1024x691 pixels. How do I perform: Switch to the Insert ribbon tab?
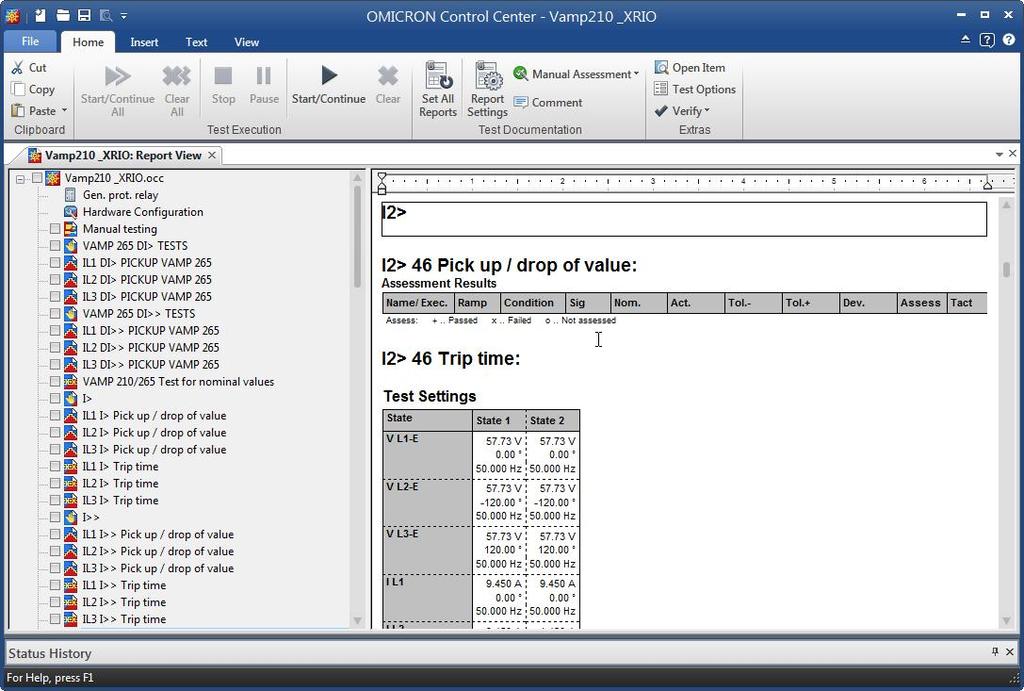[x=144, y=42]
